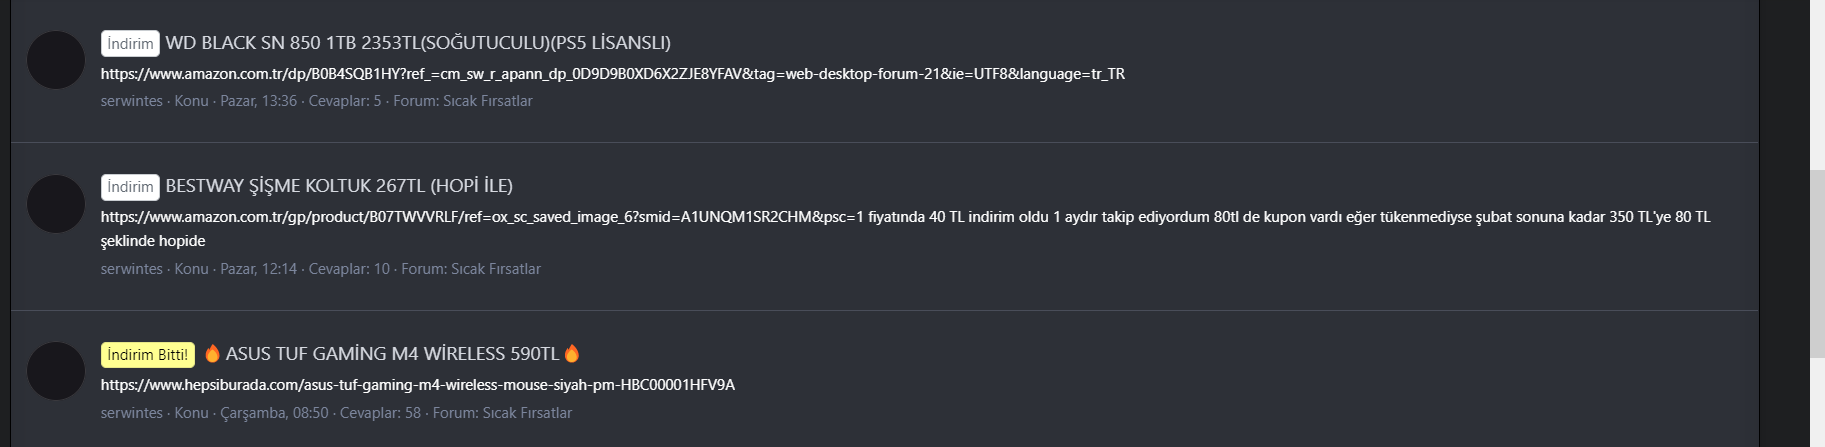Click serwintes username under WD BLACK thread

coord(132,101)
